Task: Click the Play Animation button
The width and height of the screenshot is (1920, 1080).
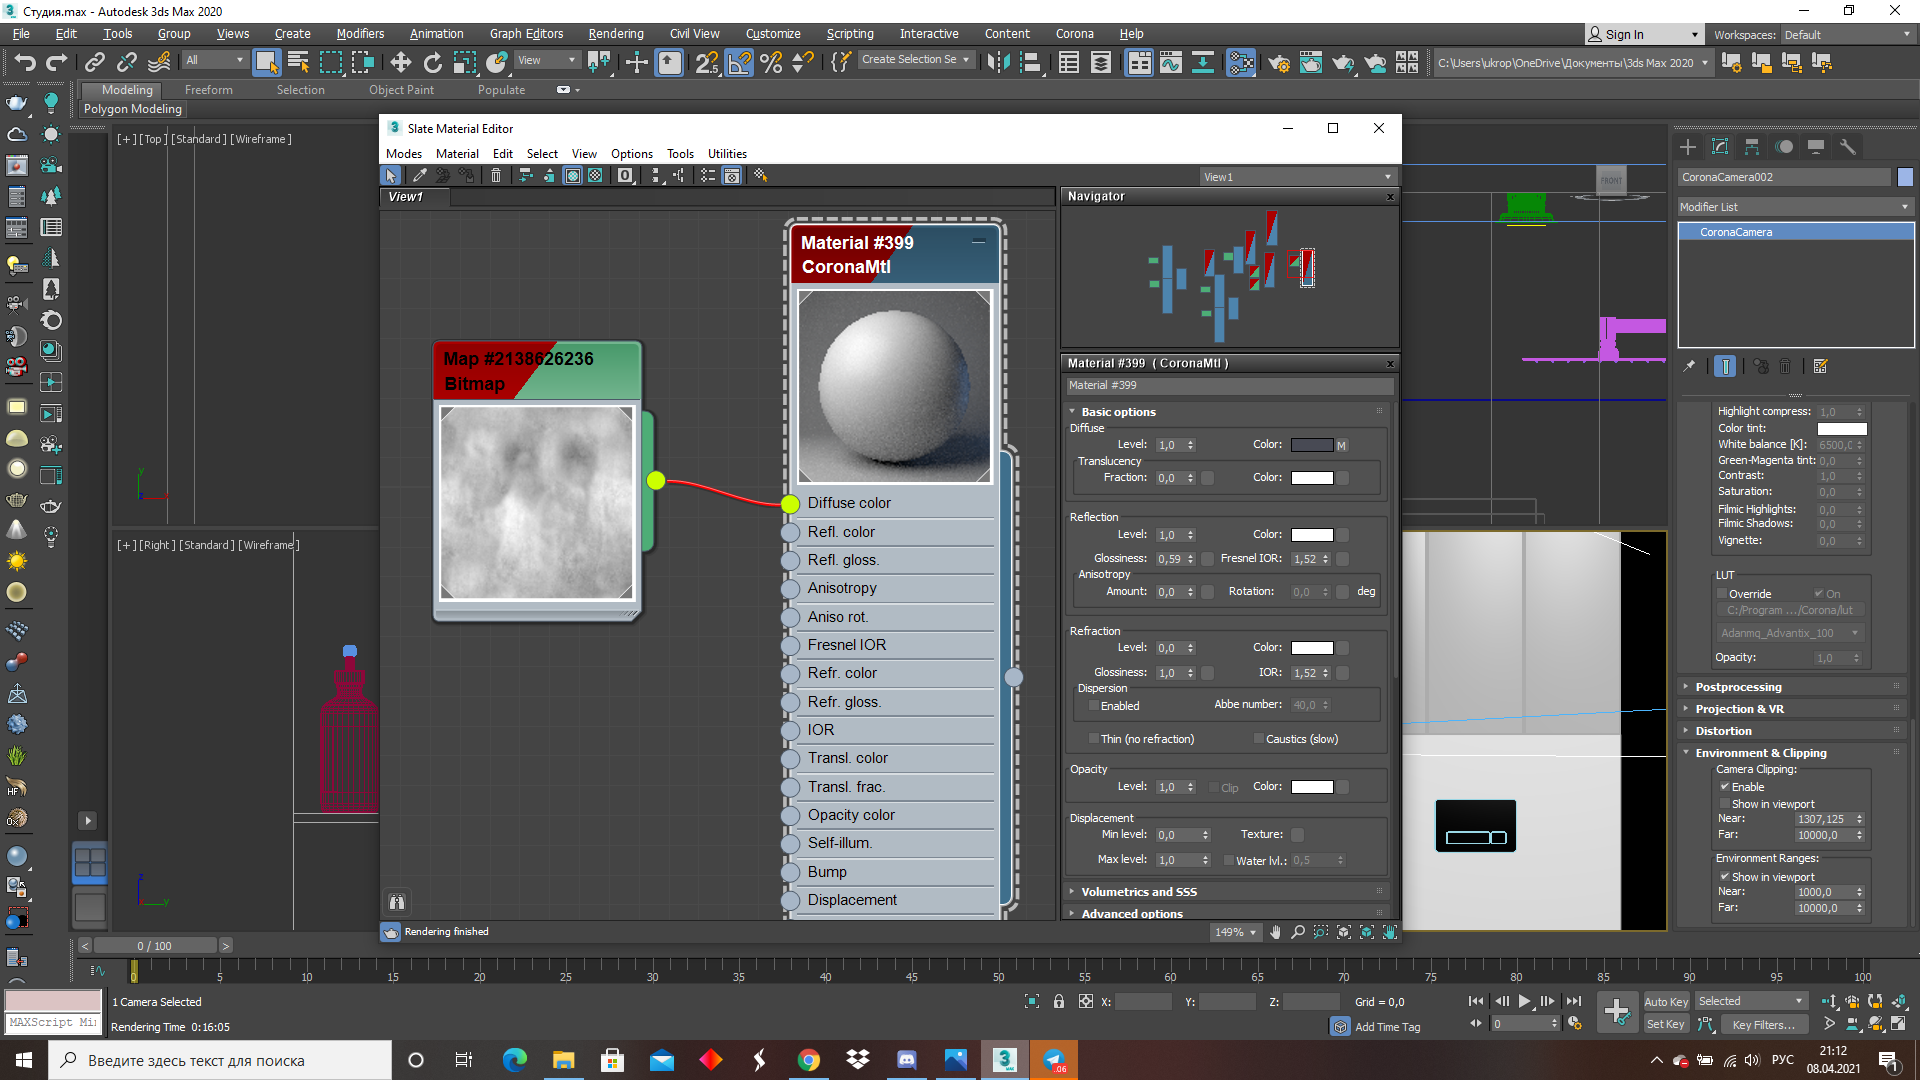Action: [1524, 1001]
